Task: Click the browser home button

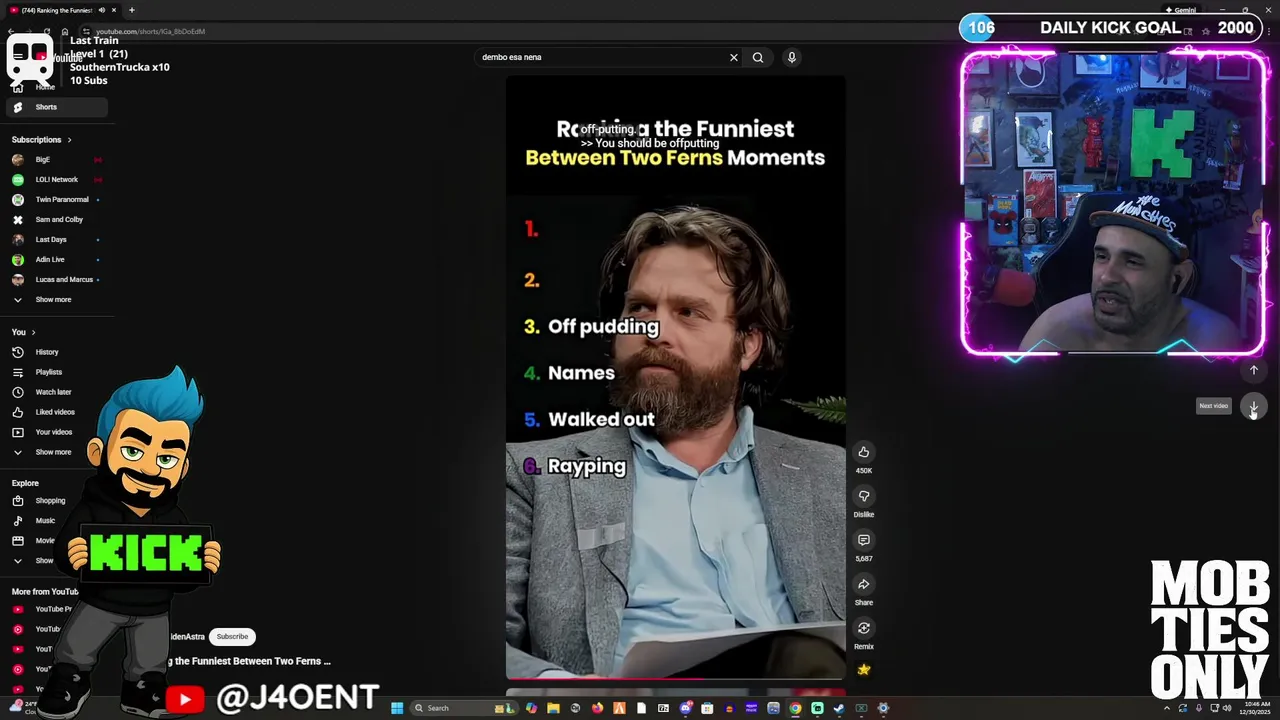Action: tap(65, 31)
